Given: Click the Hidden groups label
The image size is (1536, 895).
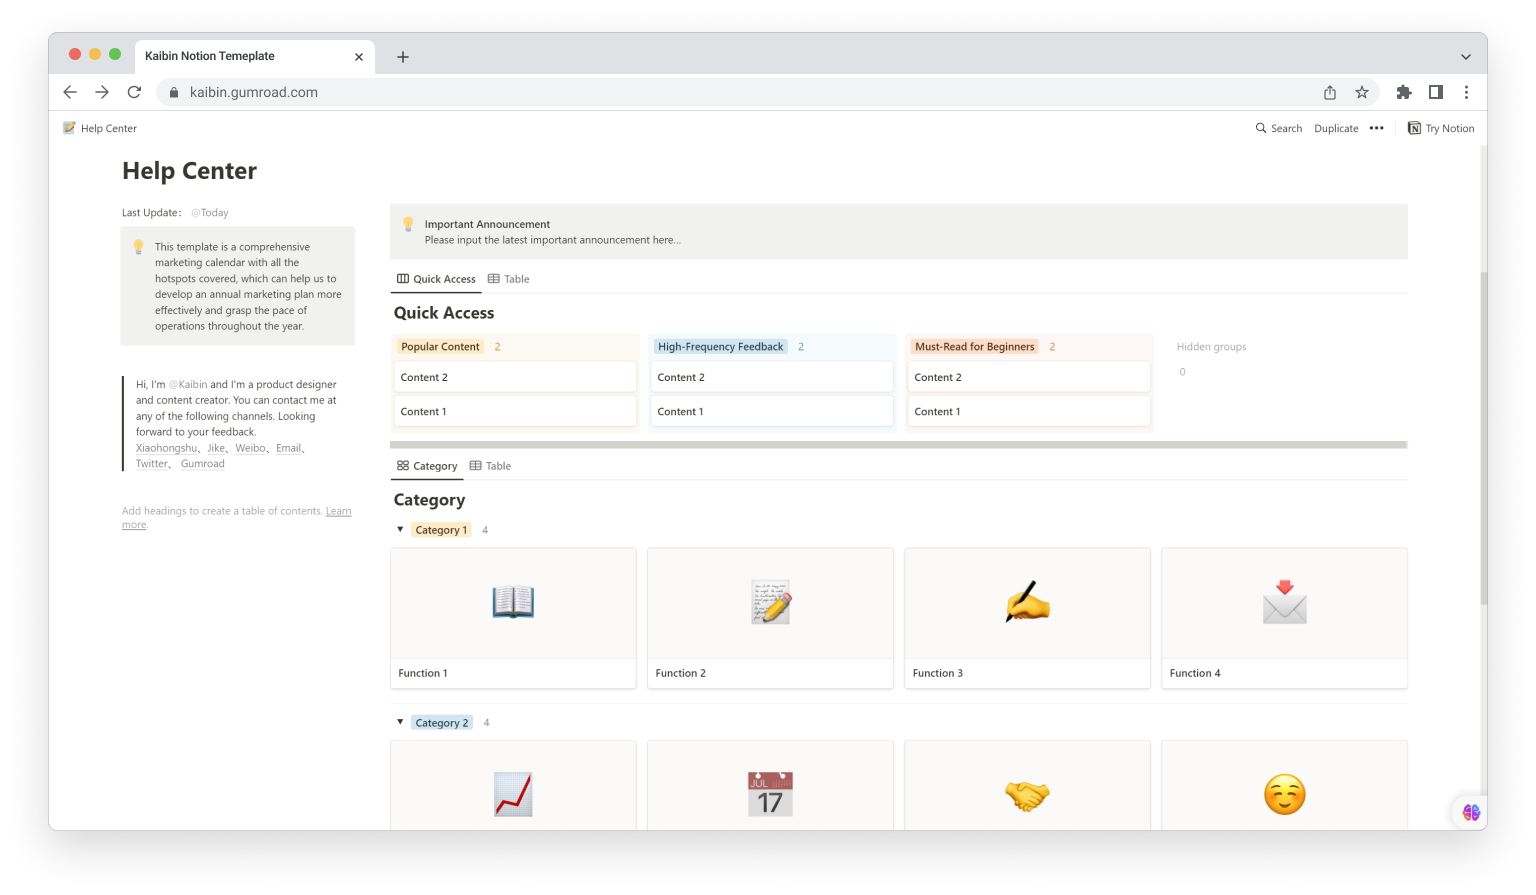Looking at the screenshot, I should coord(1211,347).
